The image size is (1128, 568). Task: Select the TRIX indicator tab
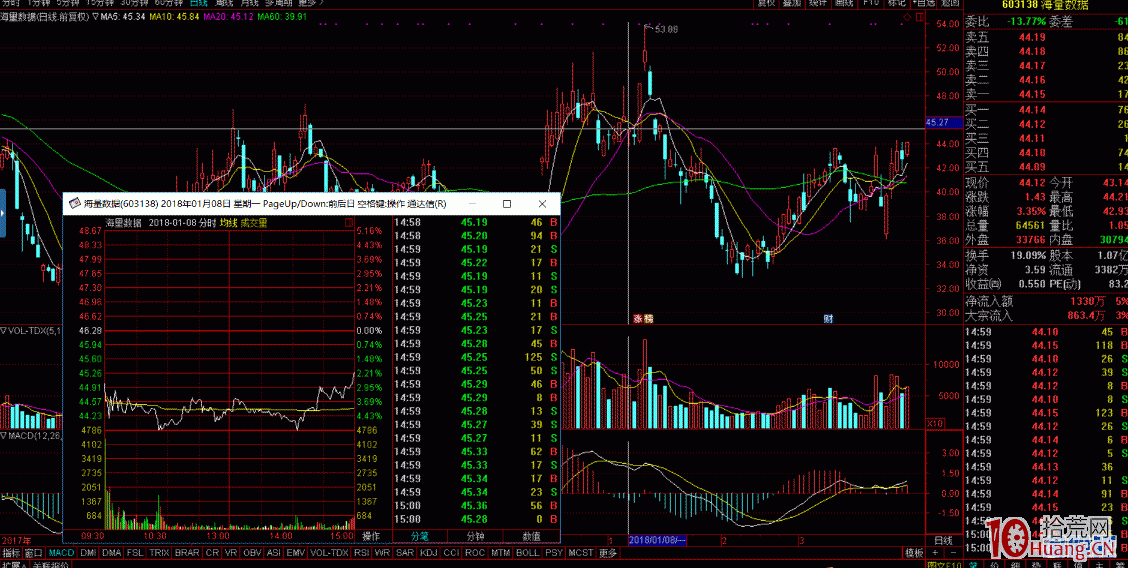(x=159, y=553)
